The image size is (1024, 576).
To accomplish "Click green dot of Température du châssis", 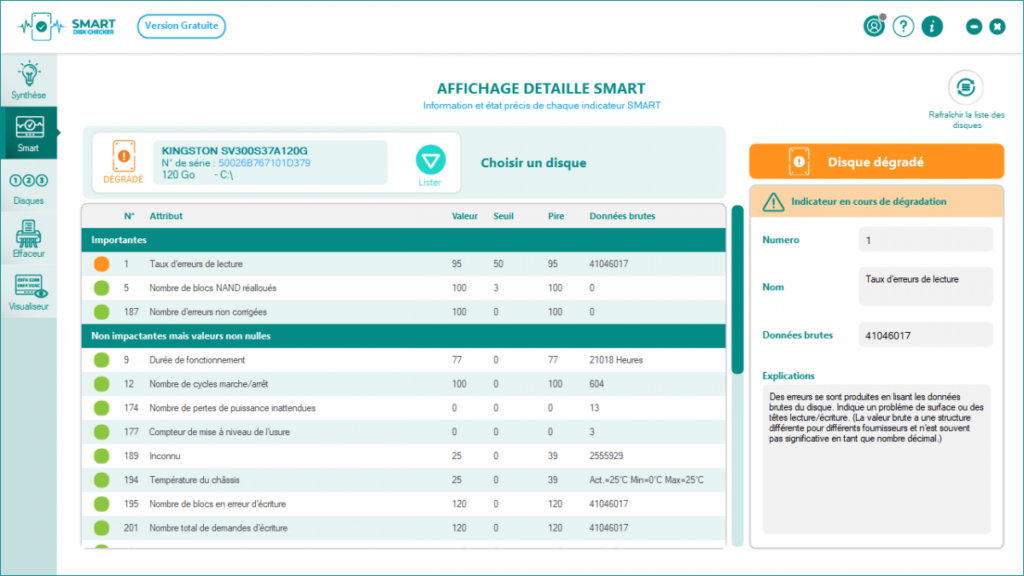I will point(101,480).
